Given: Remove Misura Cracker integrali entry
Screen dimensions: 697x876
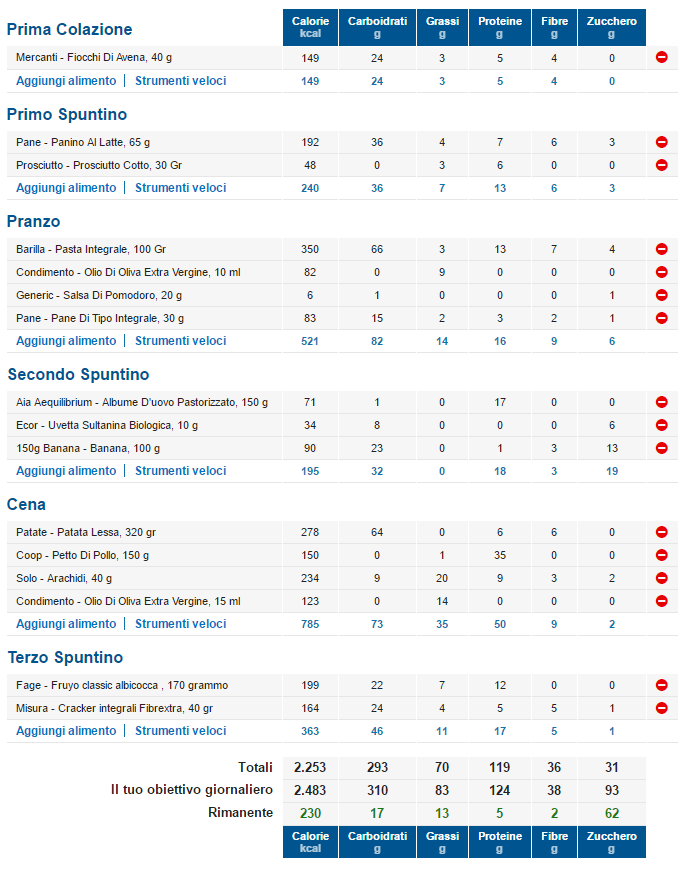Looking at the screenshot, I should pos(661,708).
